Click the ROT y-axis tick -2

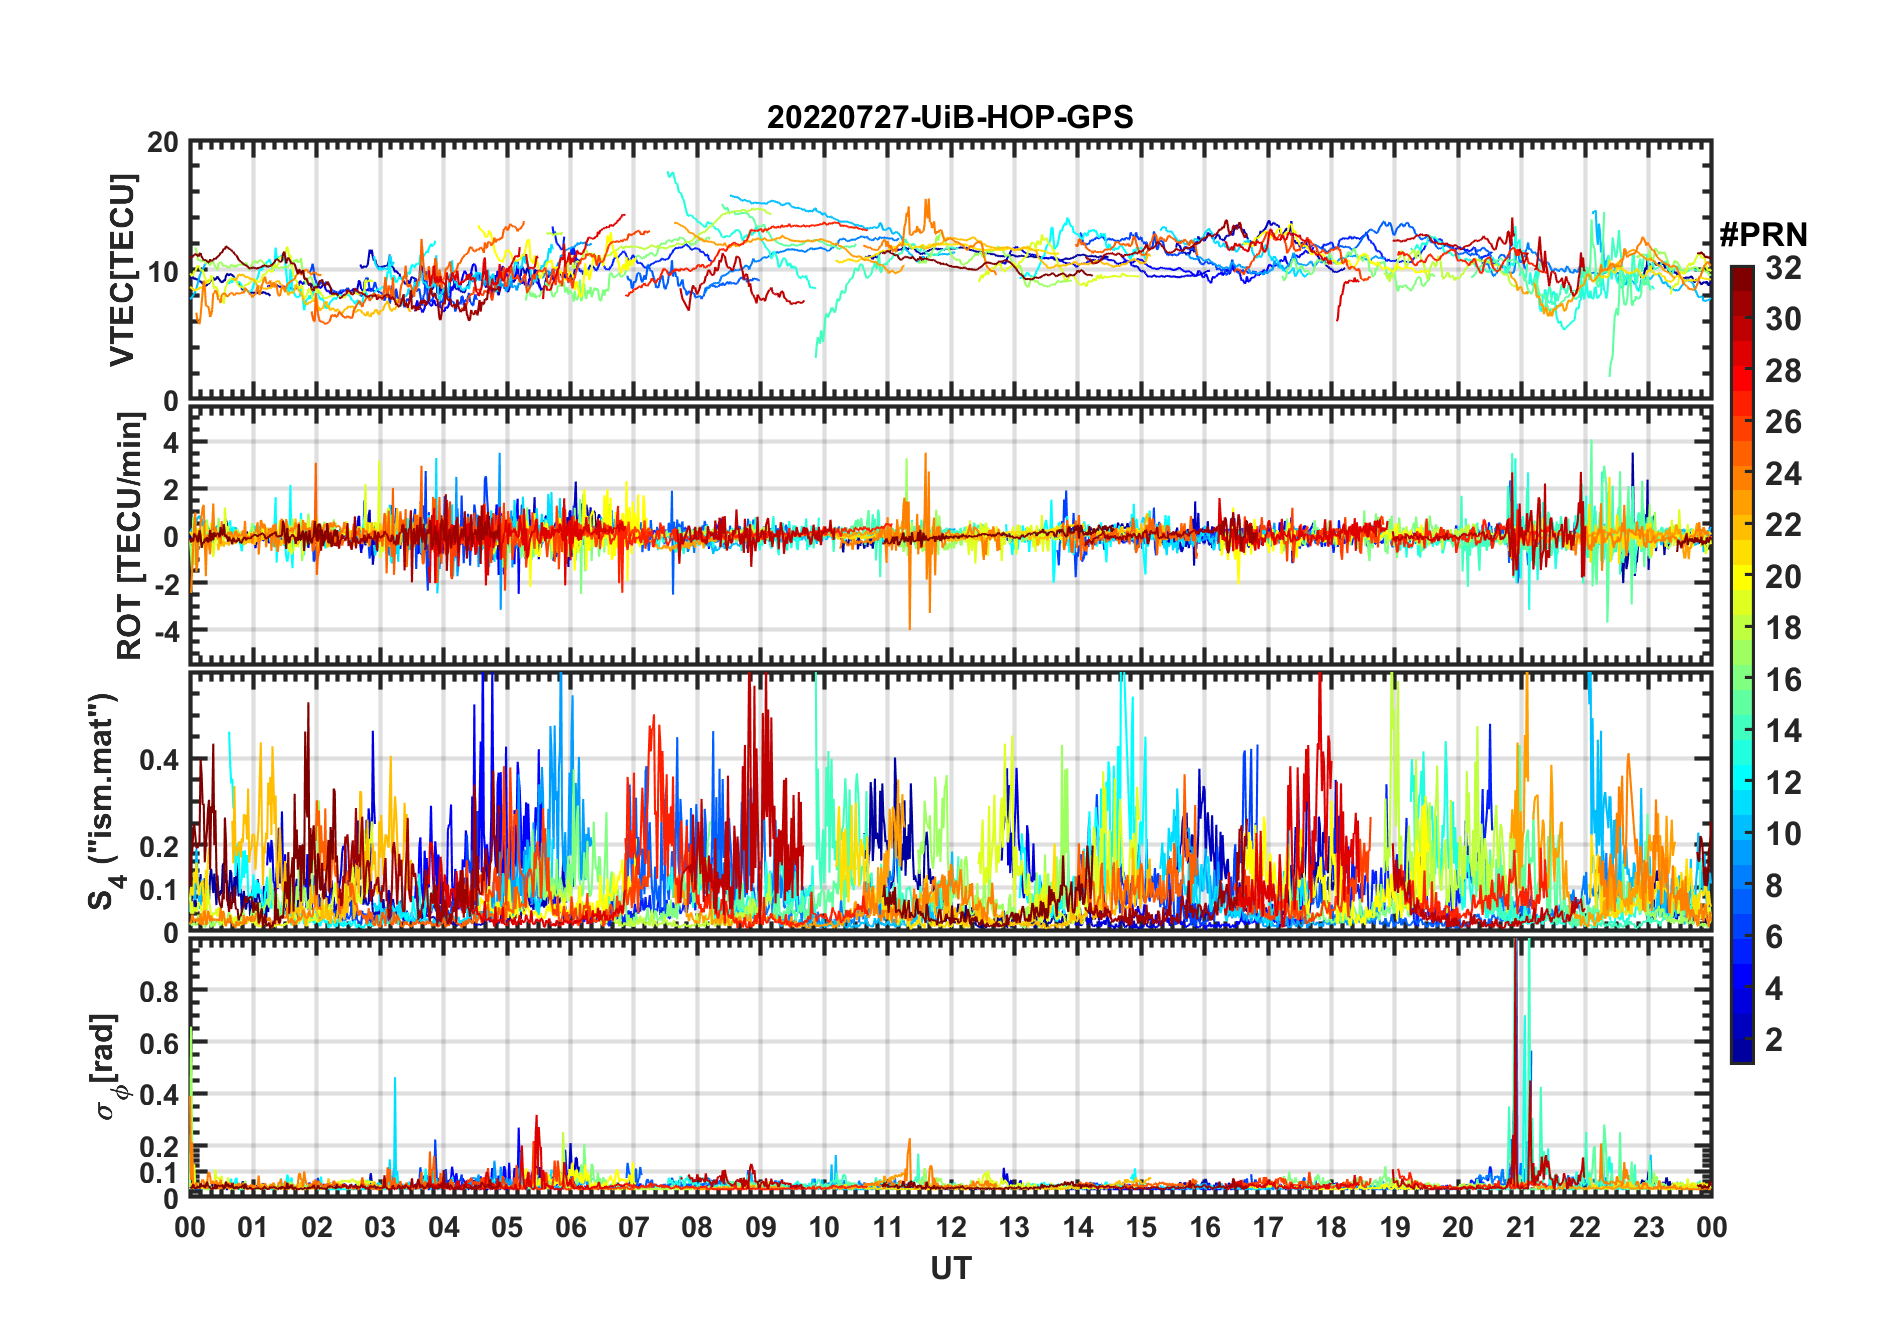[166, 584]
